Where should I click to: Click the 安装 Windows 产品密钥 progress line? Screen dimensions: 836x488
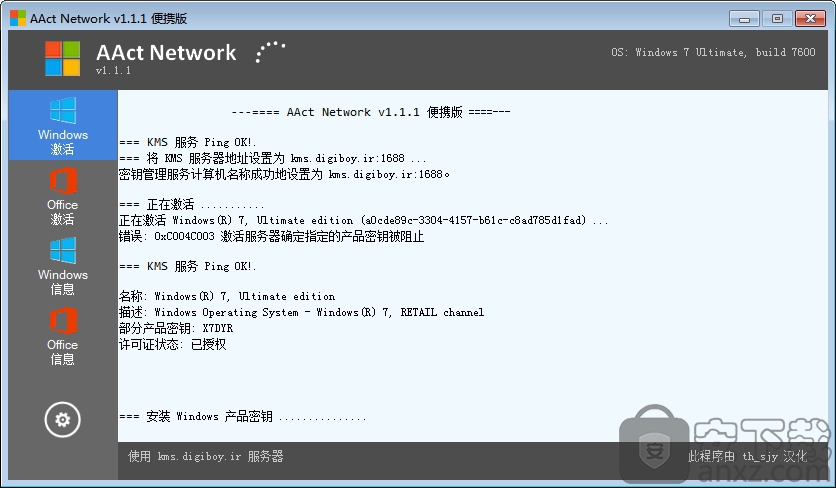click(x=243, y=417)
